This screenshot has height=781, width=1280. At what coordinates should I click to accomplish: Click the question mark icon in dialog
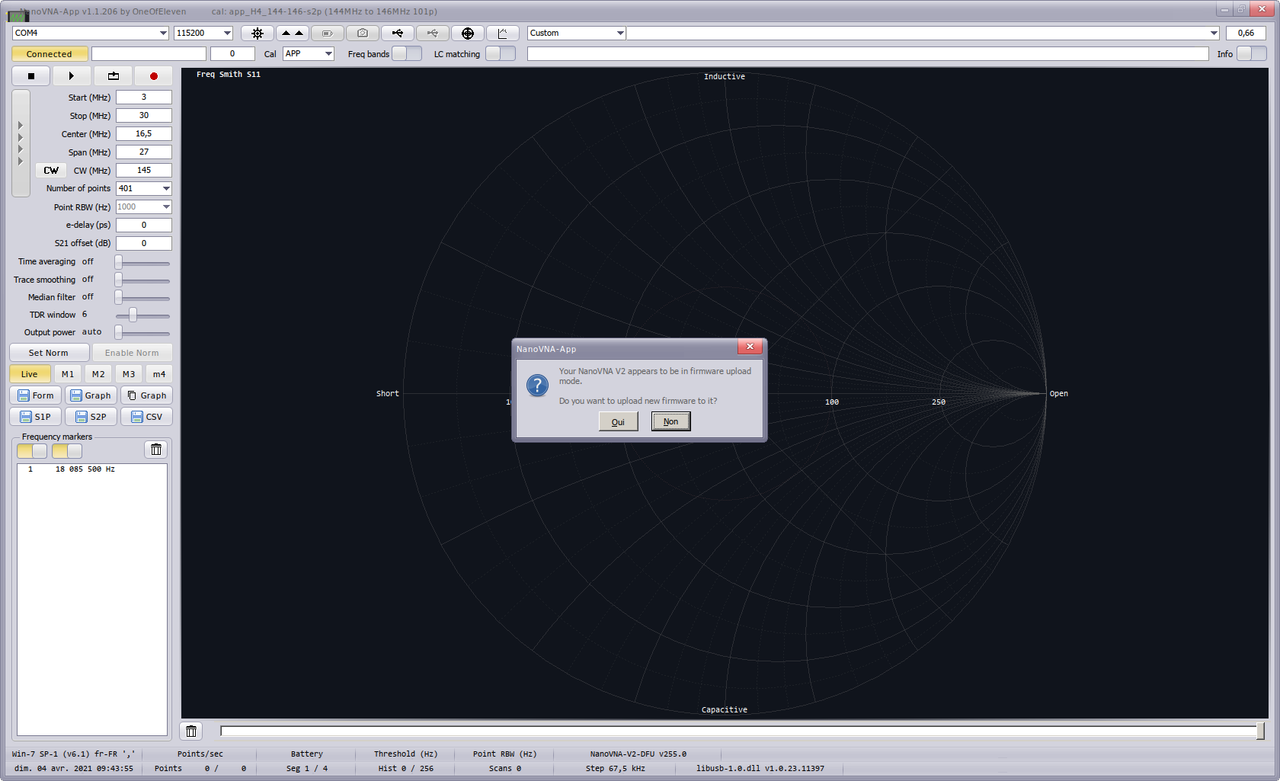pyautogui.click(x=537, y=385)
